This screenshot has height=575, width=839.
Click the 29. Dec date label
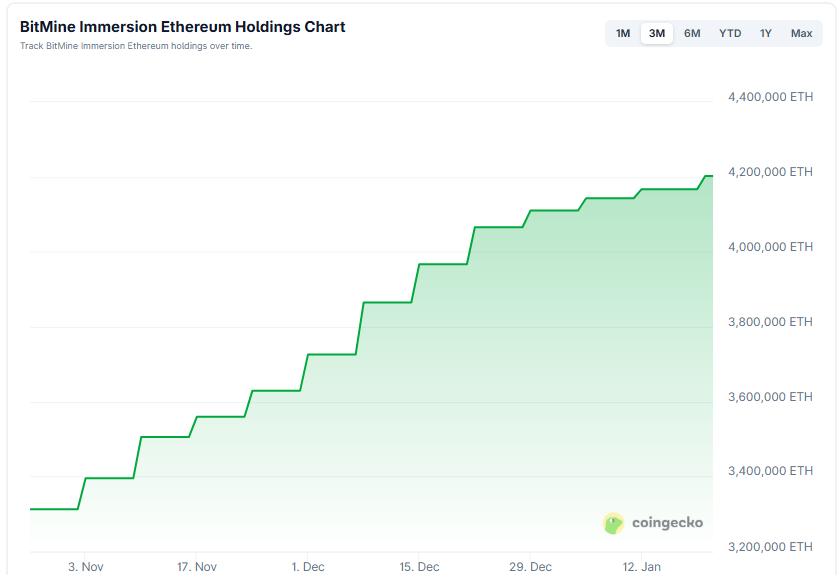530,567
